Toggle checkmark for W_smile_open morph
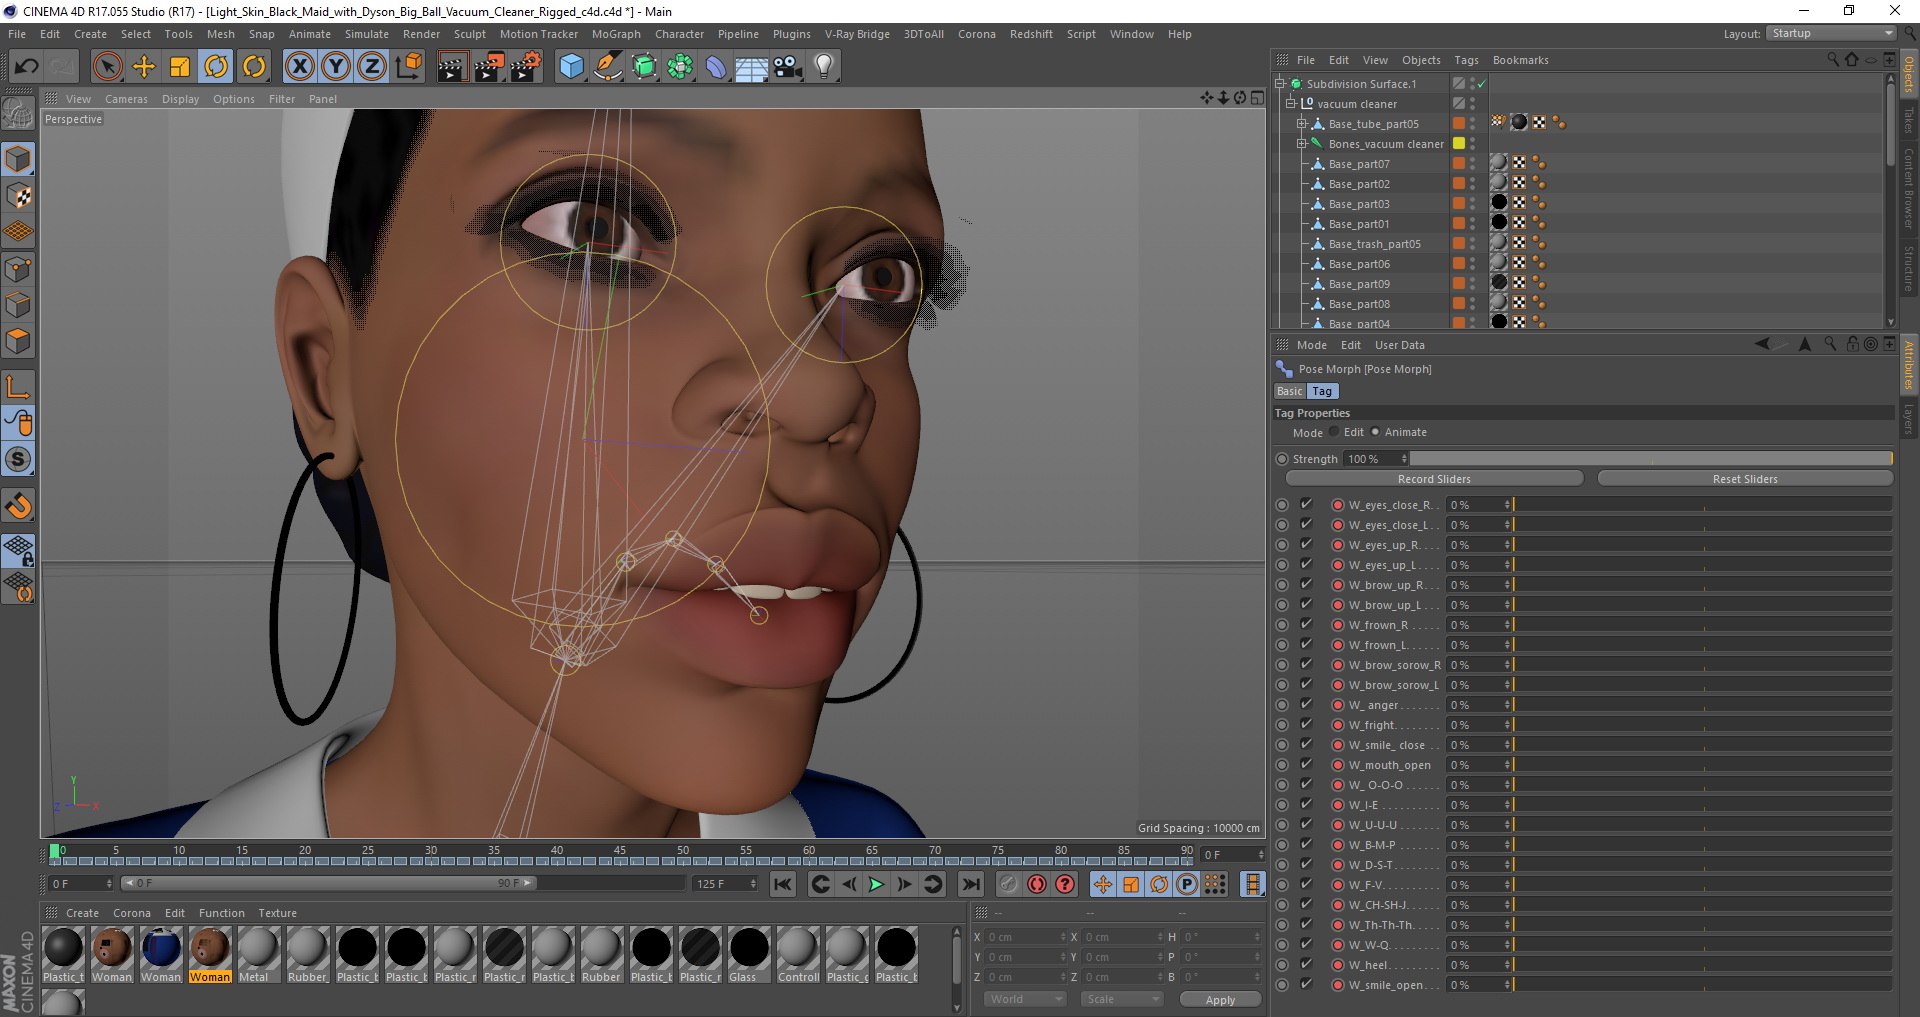The width and height of the screenshot is (1920, 1017). (1306, 984)
